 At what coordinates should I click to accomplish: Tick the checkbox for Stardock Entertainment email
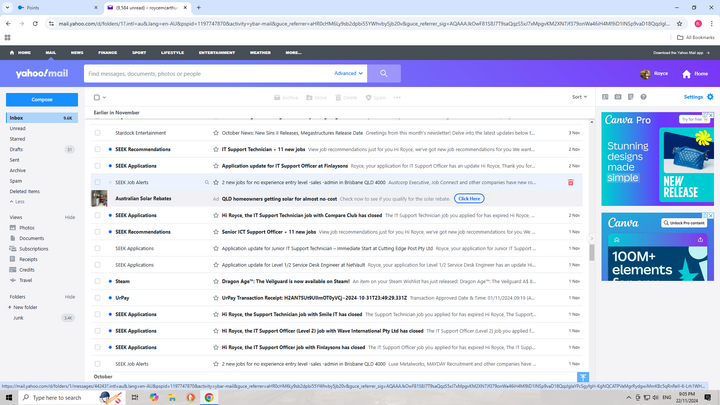(97, 133)
